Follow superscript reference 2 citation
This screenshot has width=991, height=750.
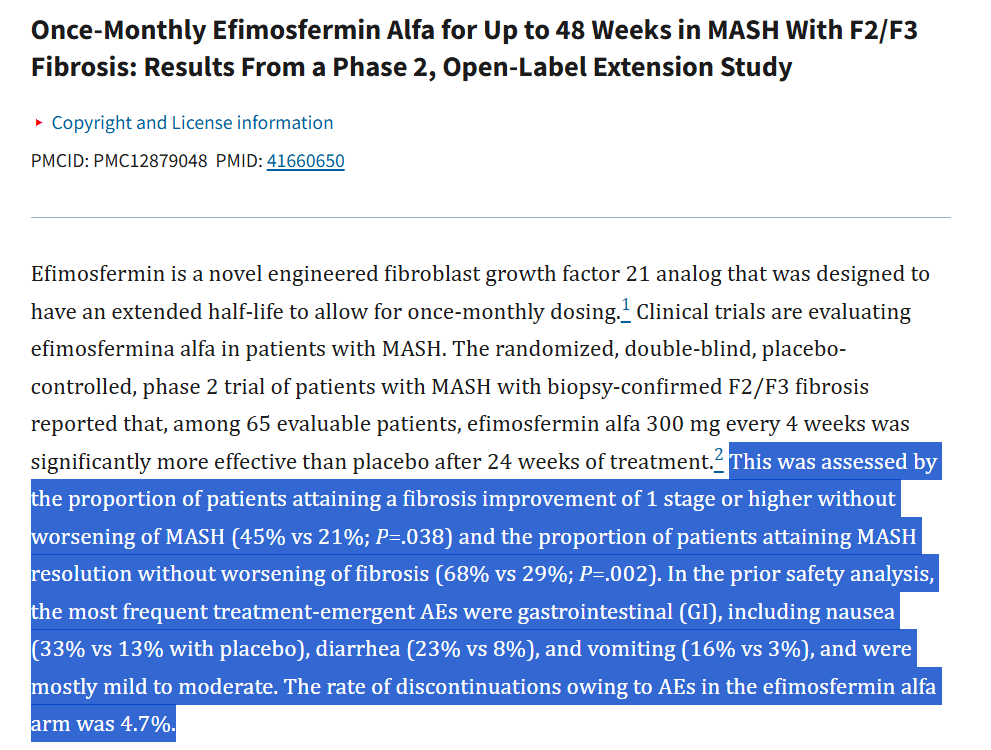point(719,458)
